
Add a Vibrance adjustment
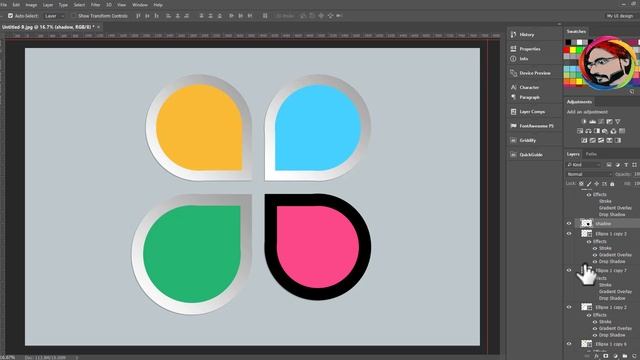(x=618, y=122)
